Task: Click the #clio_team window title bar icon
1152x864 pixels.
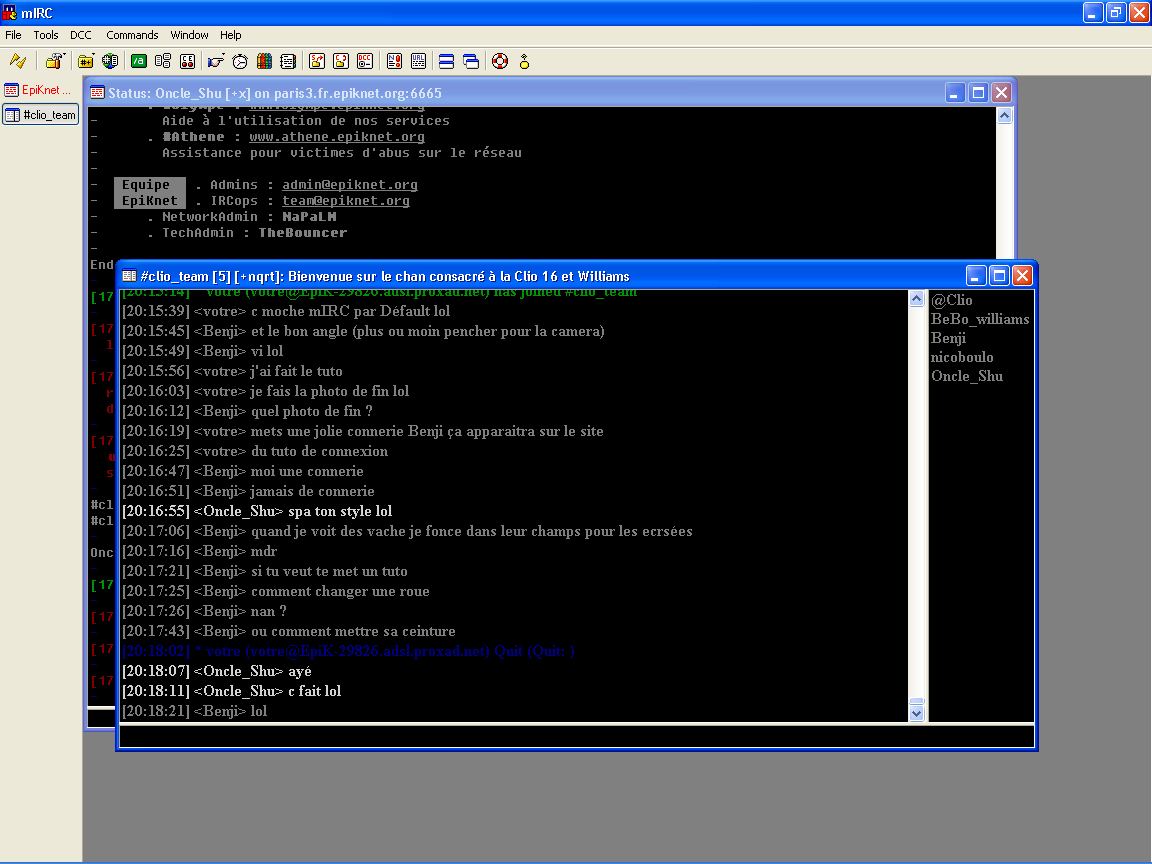Action: point(129,276)
